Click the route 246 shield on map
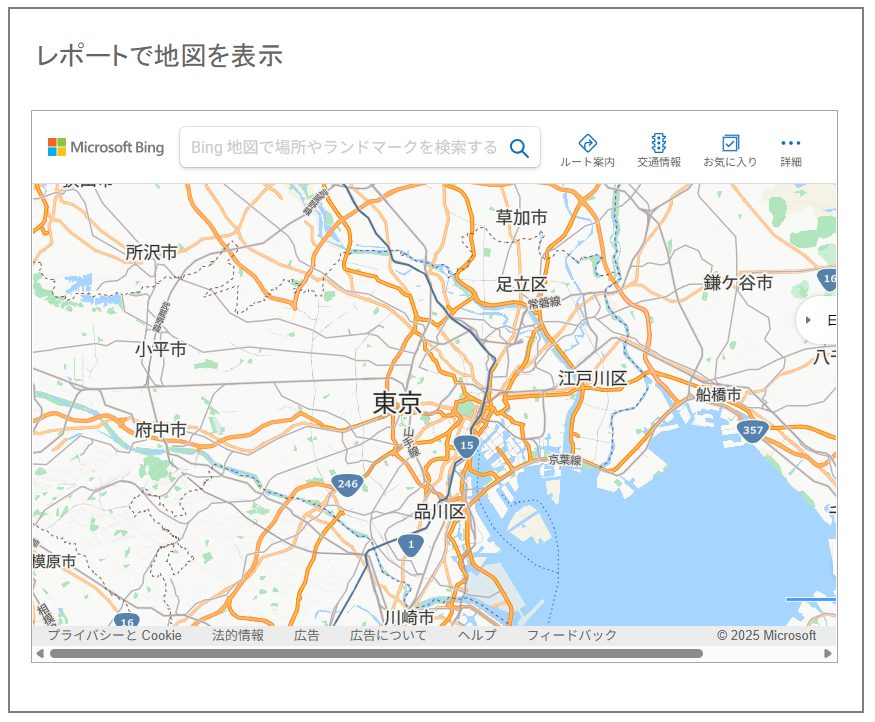Screen dimensions: 875x722 coord(347,485)
